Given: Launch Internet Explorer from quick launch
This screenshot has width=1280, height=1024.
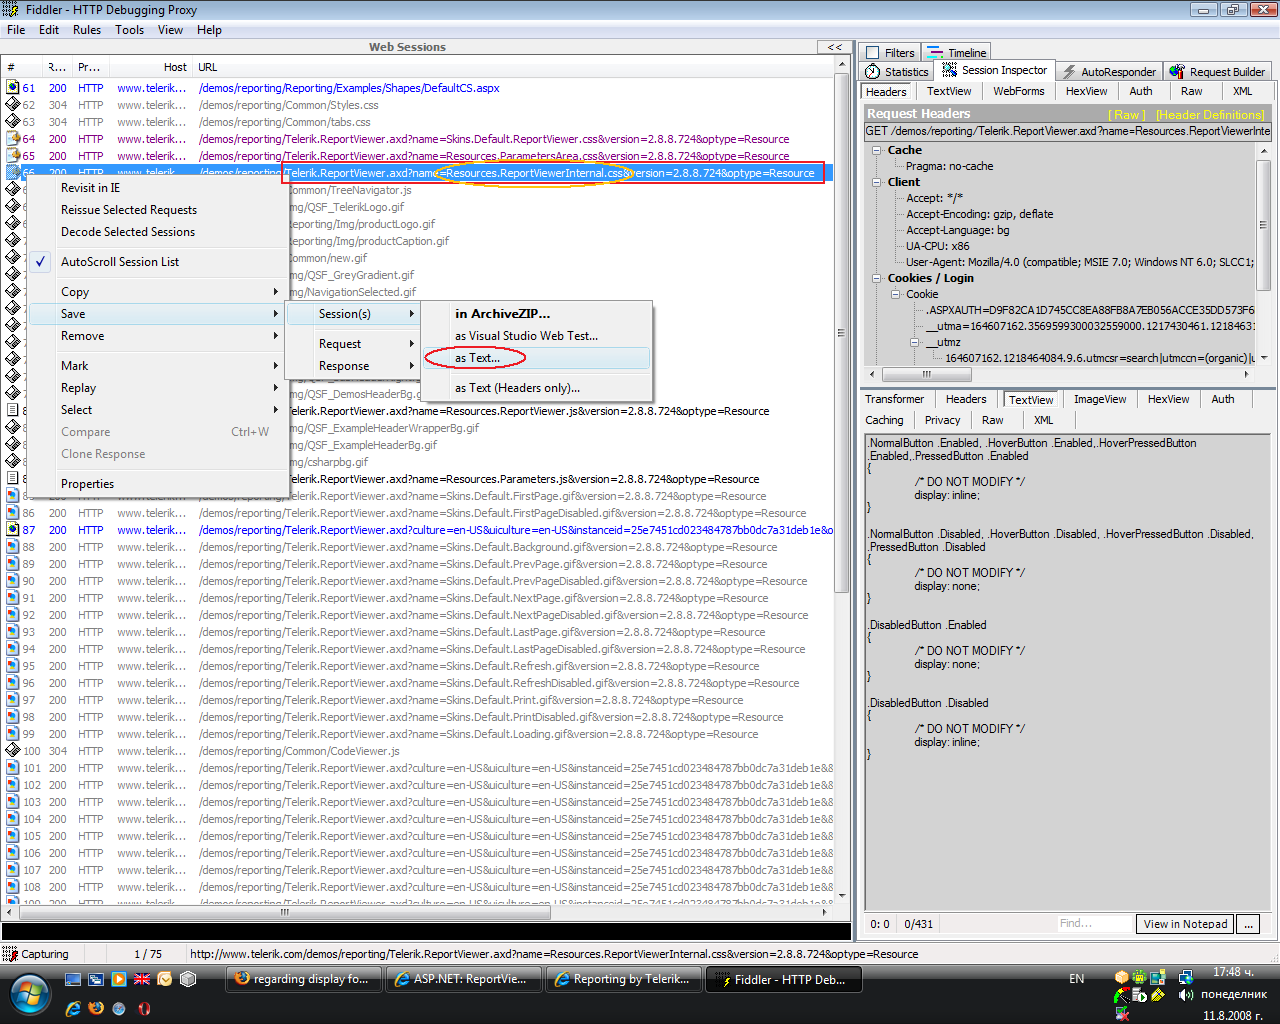Looking at the screenshot, I should 73,1008.
